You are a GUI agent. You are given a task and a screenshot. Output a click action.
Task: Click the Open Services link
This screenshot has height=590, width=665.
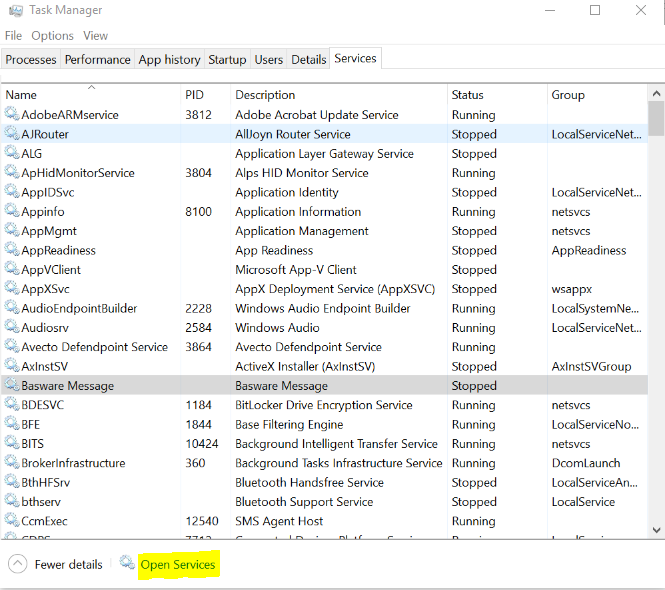[x=178, y=565]
